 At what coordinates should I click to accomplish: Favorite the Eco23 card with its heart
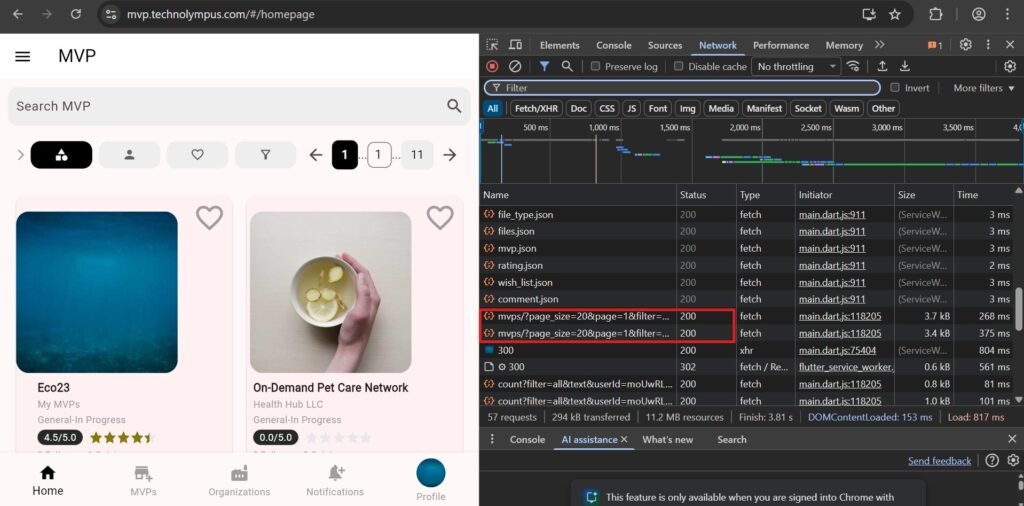[210, 217]
